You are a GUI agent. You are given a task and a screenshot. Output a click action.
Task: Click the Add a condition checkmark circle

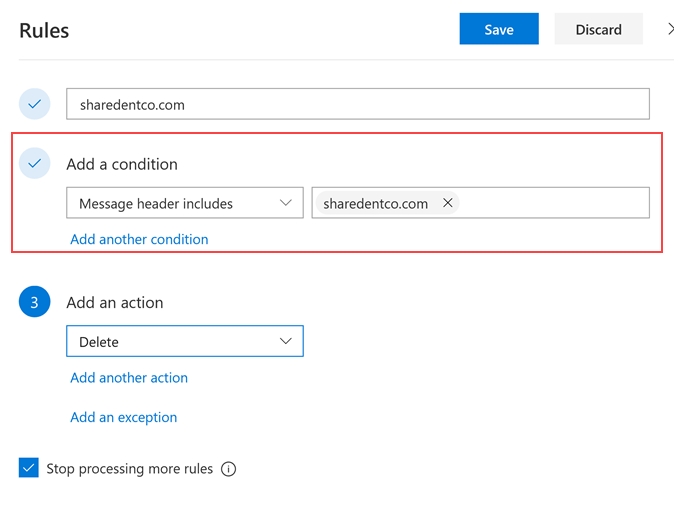click(35, 163)
